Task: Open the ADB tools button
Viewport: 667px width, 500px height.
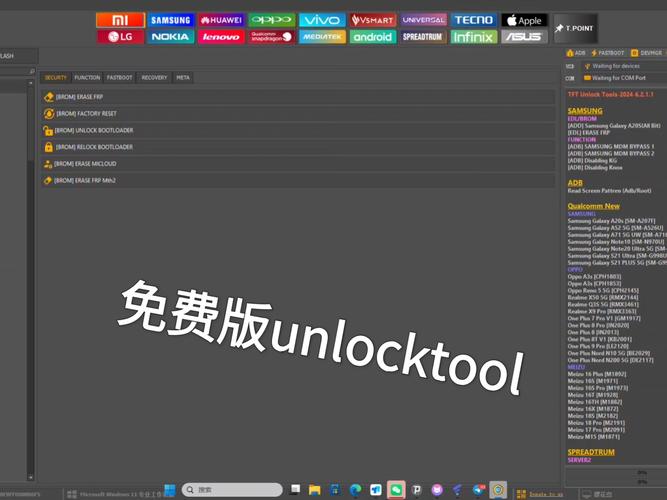Action: click(576, 53)
